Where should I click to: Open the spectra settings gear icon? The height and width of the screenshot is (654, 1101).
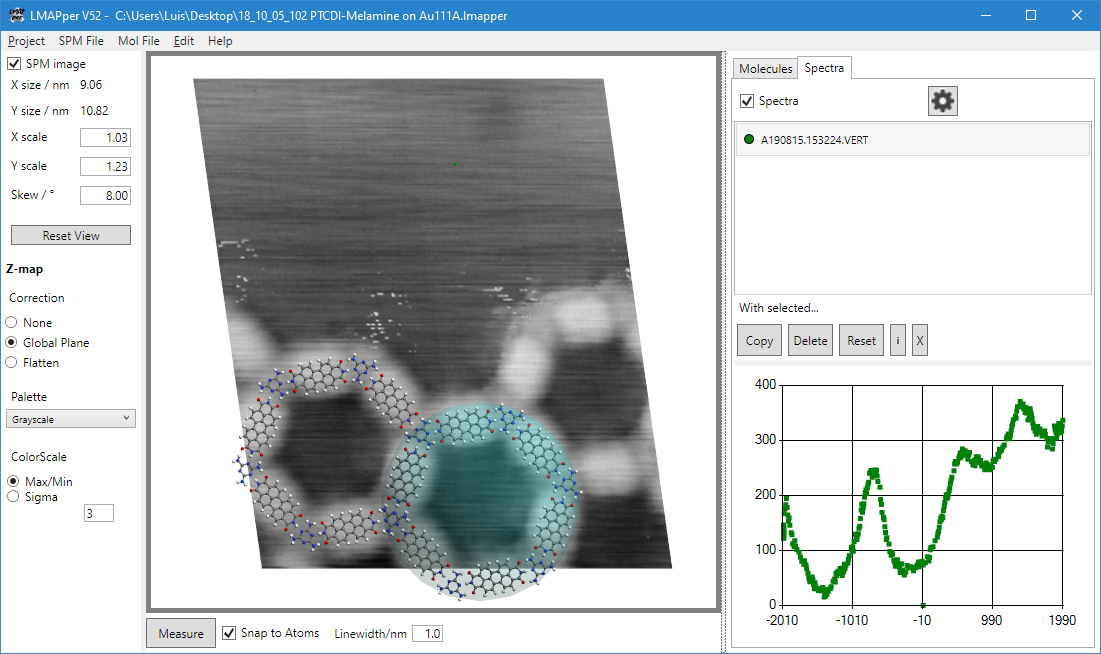tap(942, 101)
